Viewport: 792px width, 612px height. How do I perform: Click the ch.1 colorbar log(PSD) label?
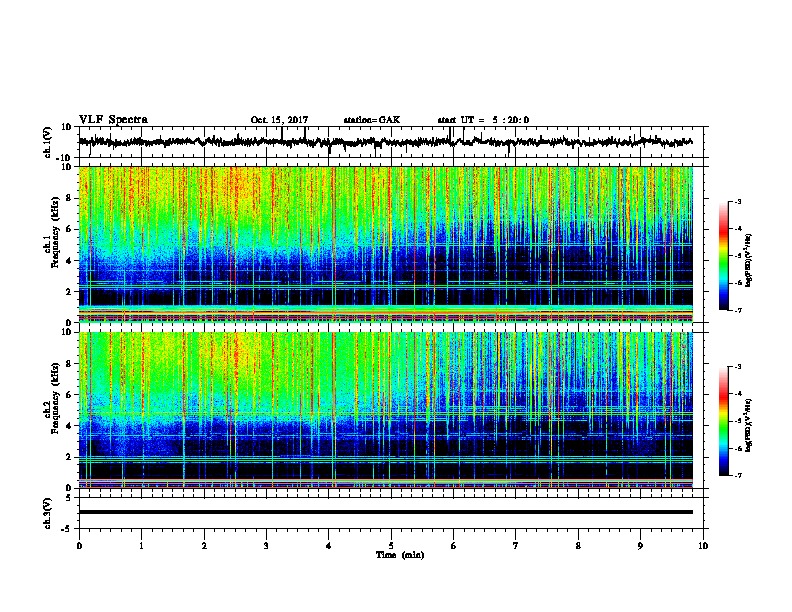pyautogui.click(x=748, y=261)
